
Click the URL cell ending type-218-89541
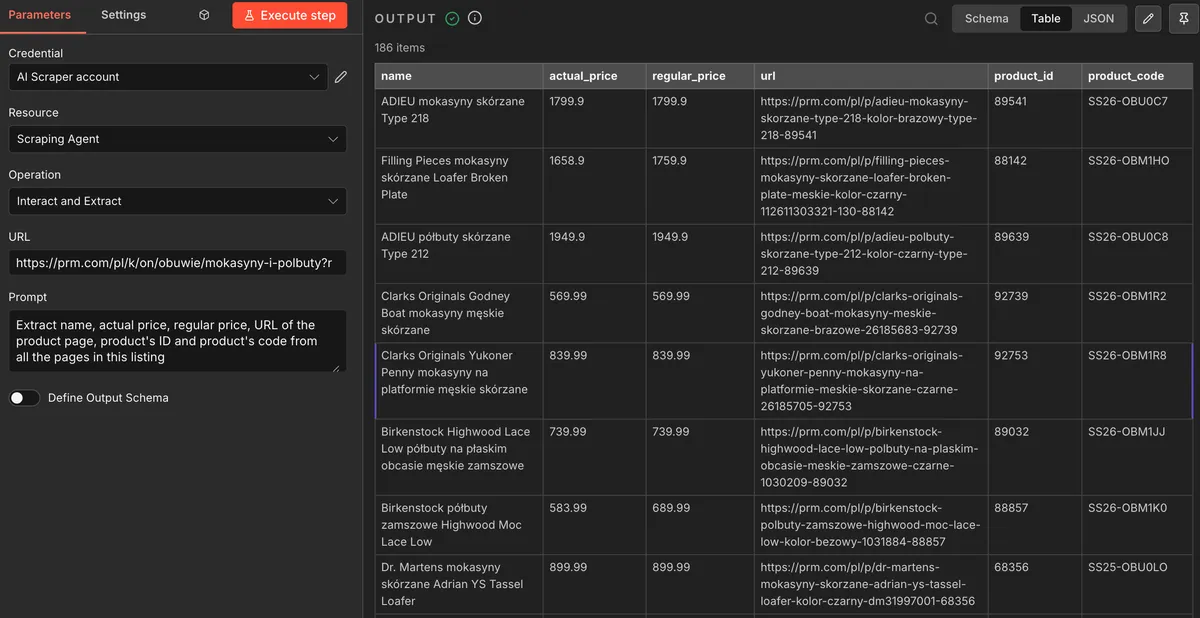871,118
